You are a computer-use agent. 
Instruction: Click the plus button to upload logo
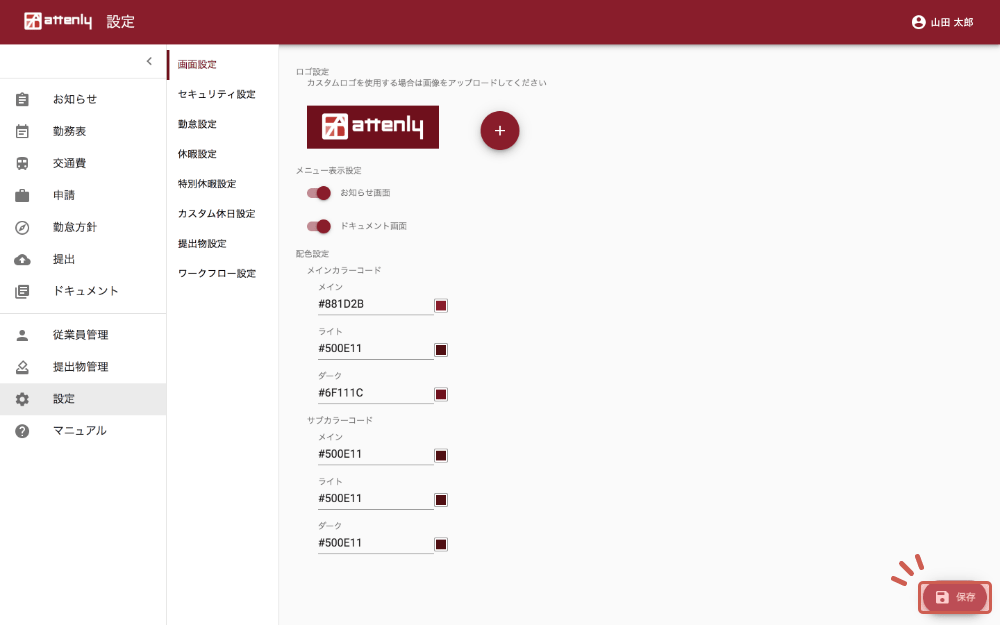click(500, 130)
